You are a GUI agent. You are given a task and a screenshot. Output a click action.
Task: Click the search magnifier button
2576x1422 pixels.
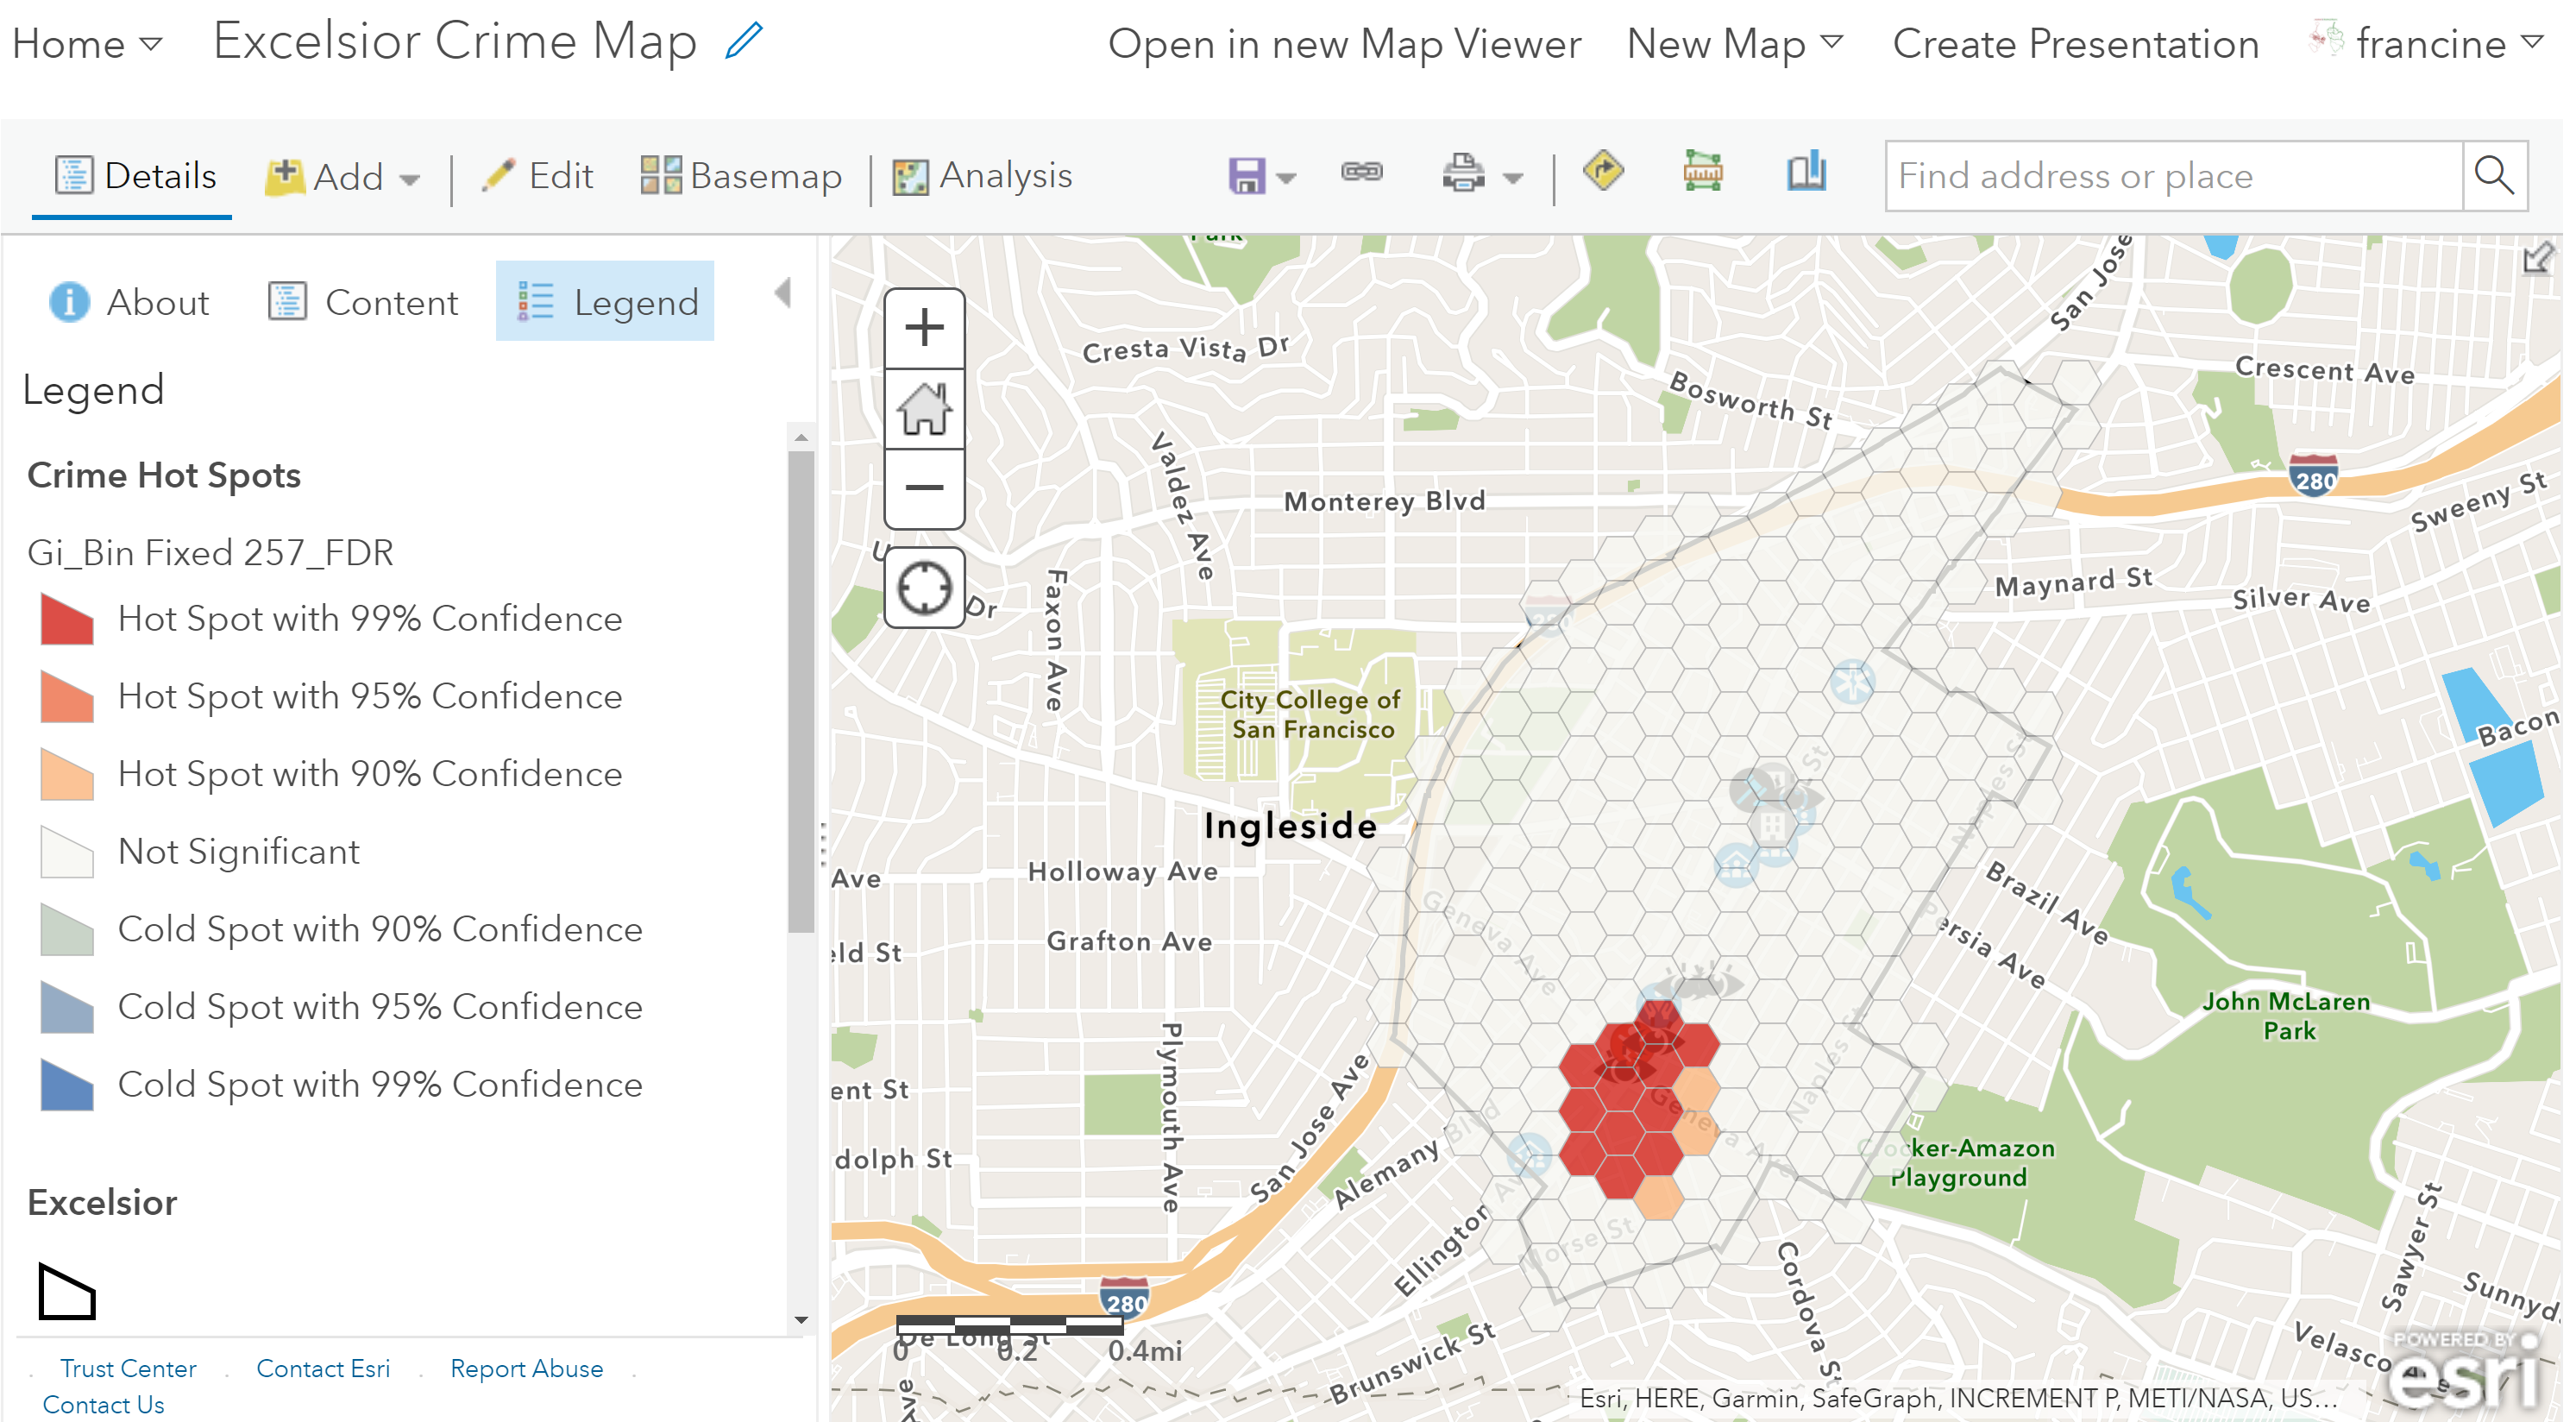pos(2494,176)
